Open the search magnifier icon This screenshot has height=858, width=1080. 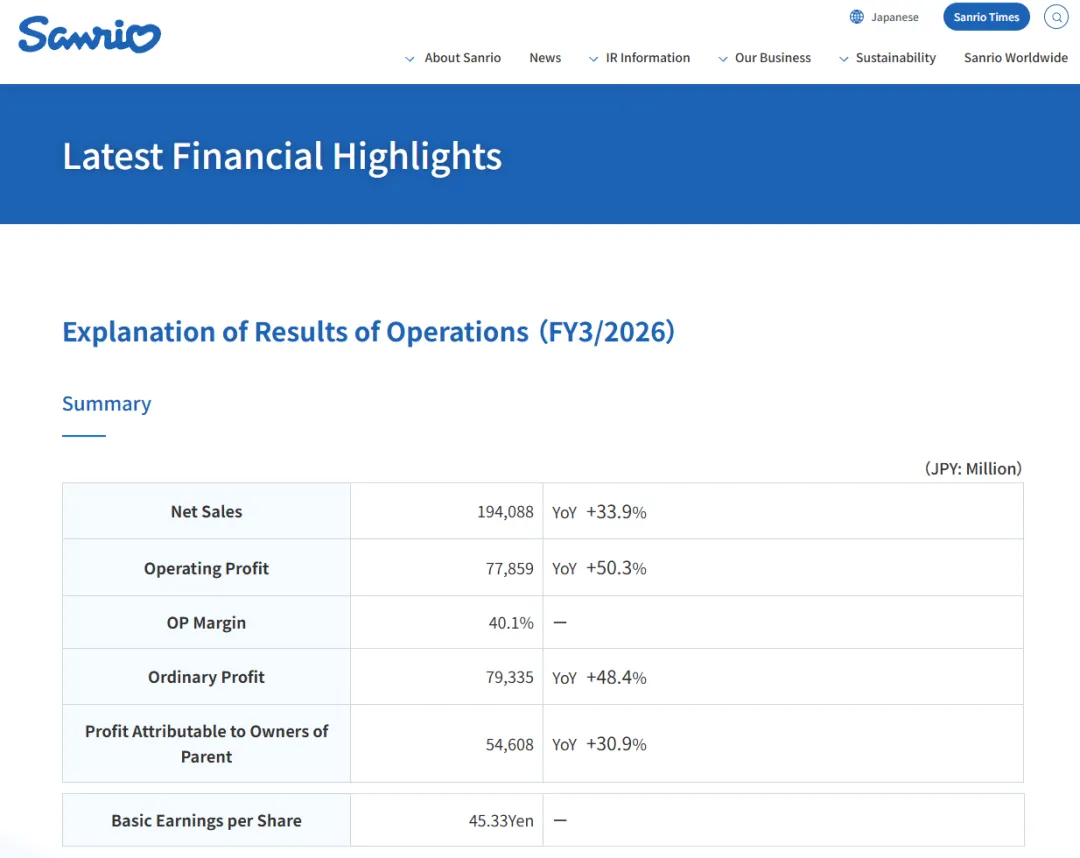point(1056,17)
